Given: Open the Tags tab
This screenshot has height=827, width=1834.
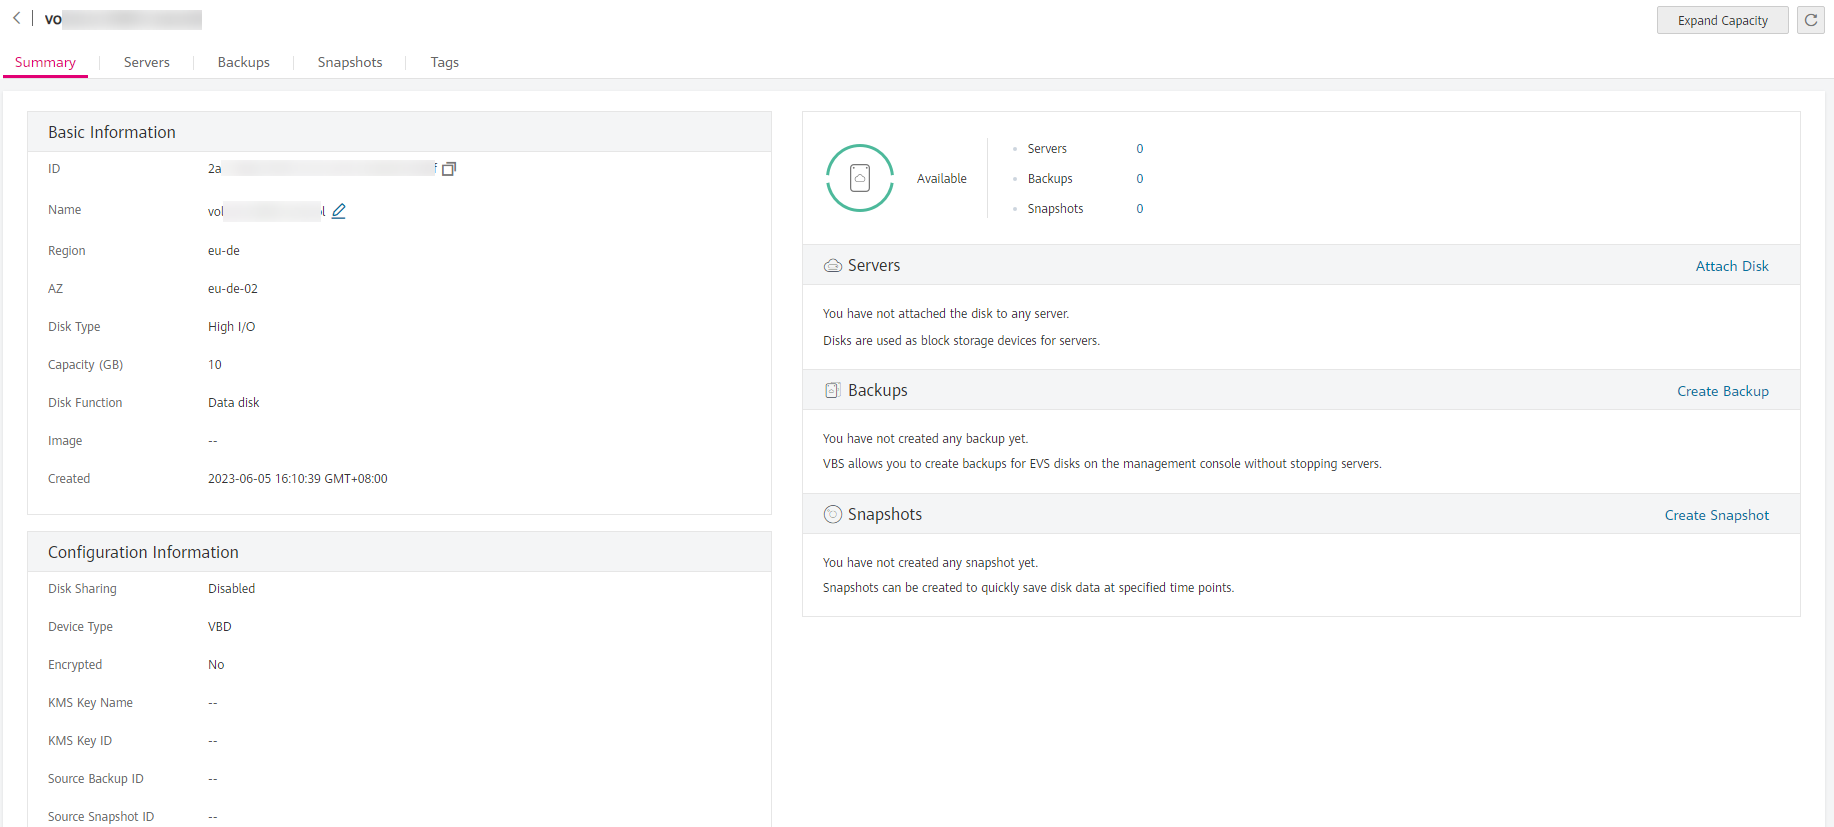Looking at the screenshot, I should click(445, 62).
